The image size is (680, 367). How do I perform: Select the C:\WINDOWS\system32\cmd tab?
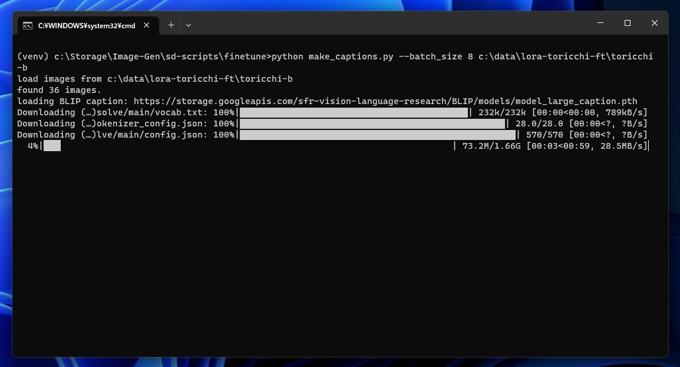[88, 26]
